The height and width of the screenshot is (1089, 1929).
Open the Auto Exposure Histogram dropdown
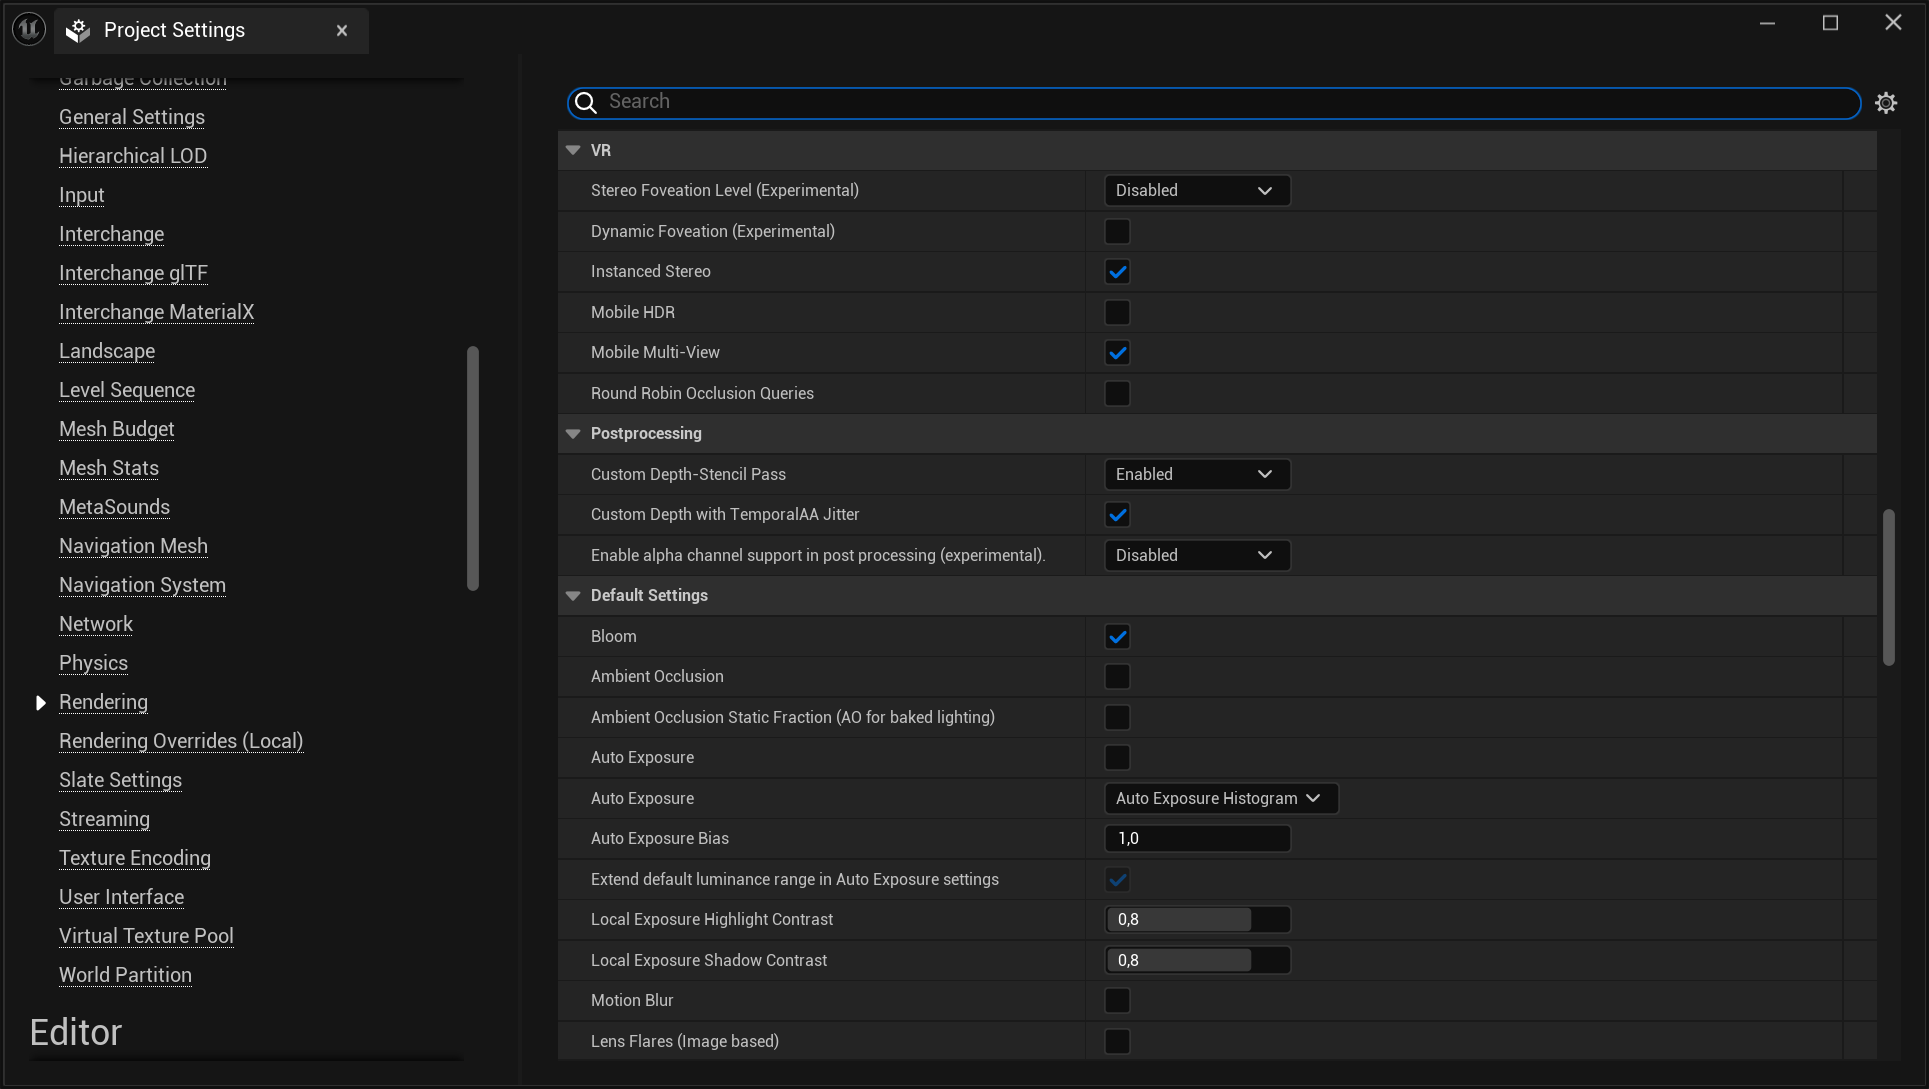coord(1220,798)
